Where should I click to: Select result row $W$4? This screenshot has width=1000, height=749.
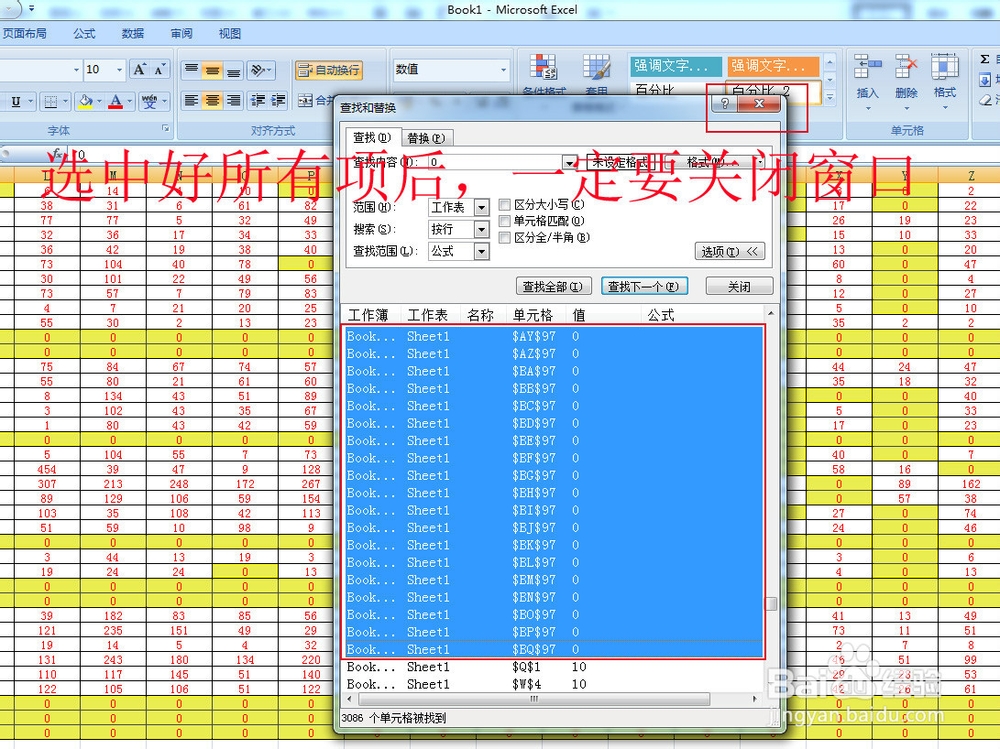coord(553,684)
